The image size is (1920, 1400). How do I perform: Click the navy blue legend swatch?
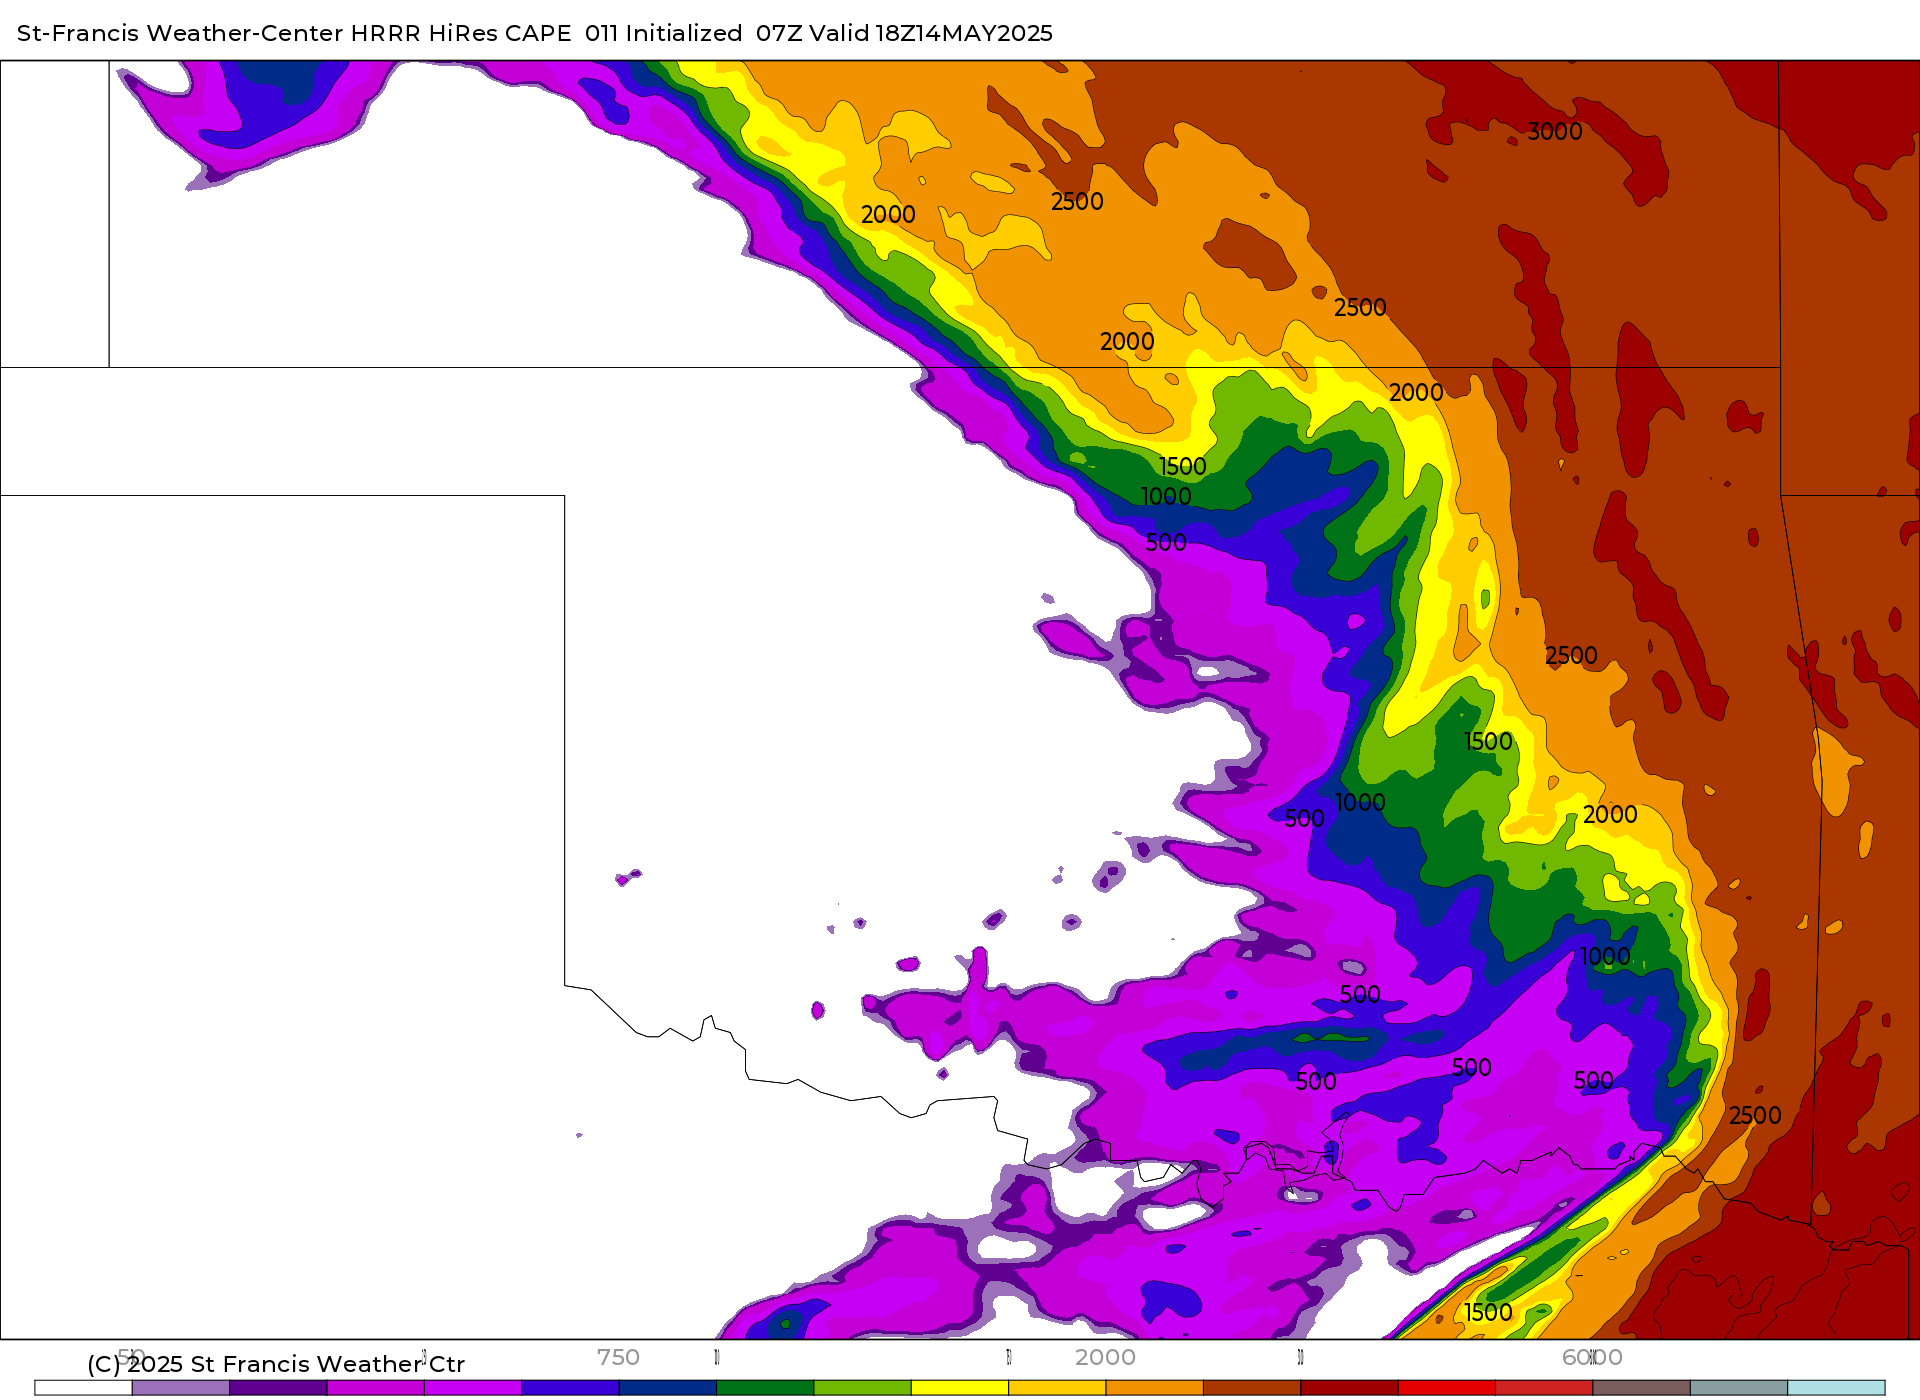pyautogui.click(x=668, y=1388)
